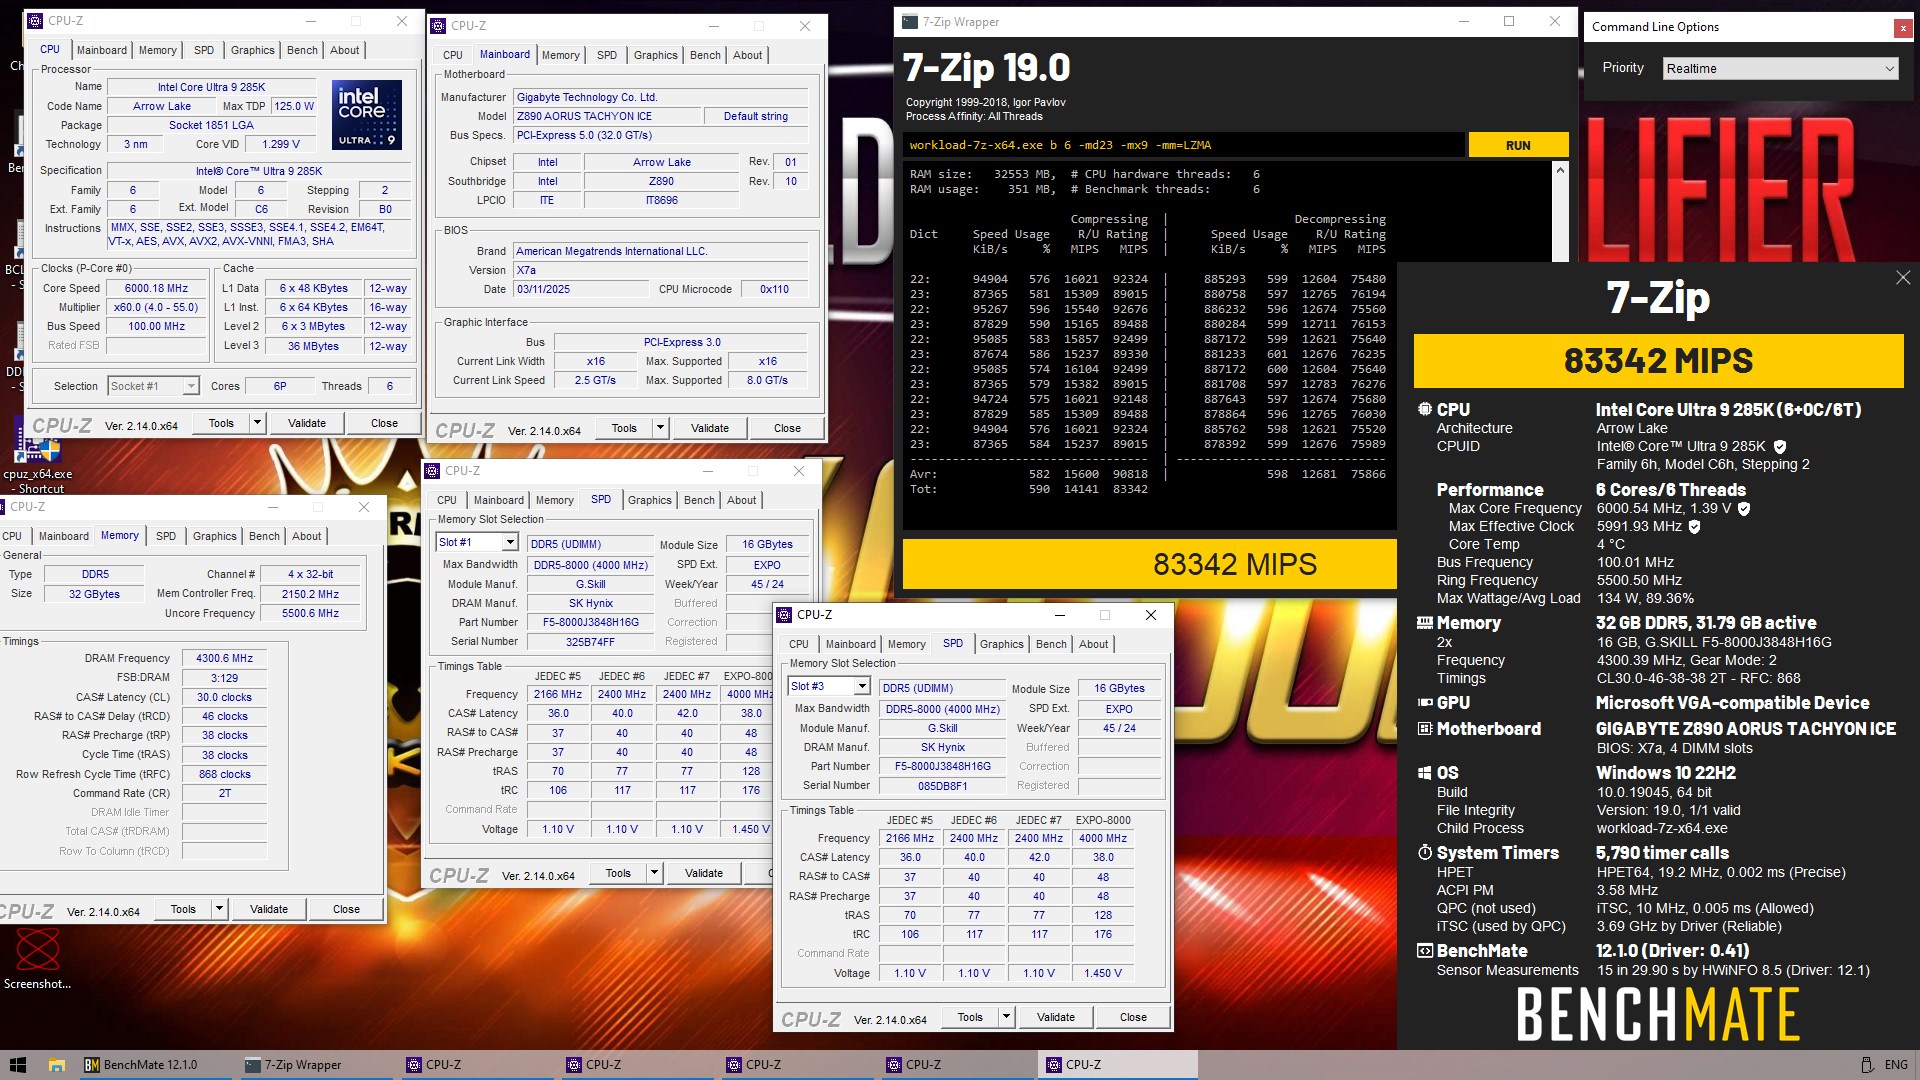The height and width of the screenshot is (1080, 1920).
Task: Click Multiplier value x60.0 (4.0 - 55.0)
Action: click(157, 307)
